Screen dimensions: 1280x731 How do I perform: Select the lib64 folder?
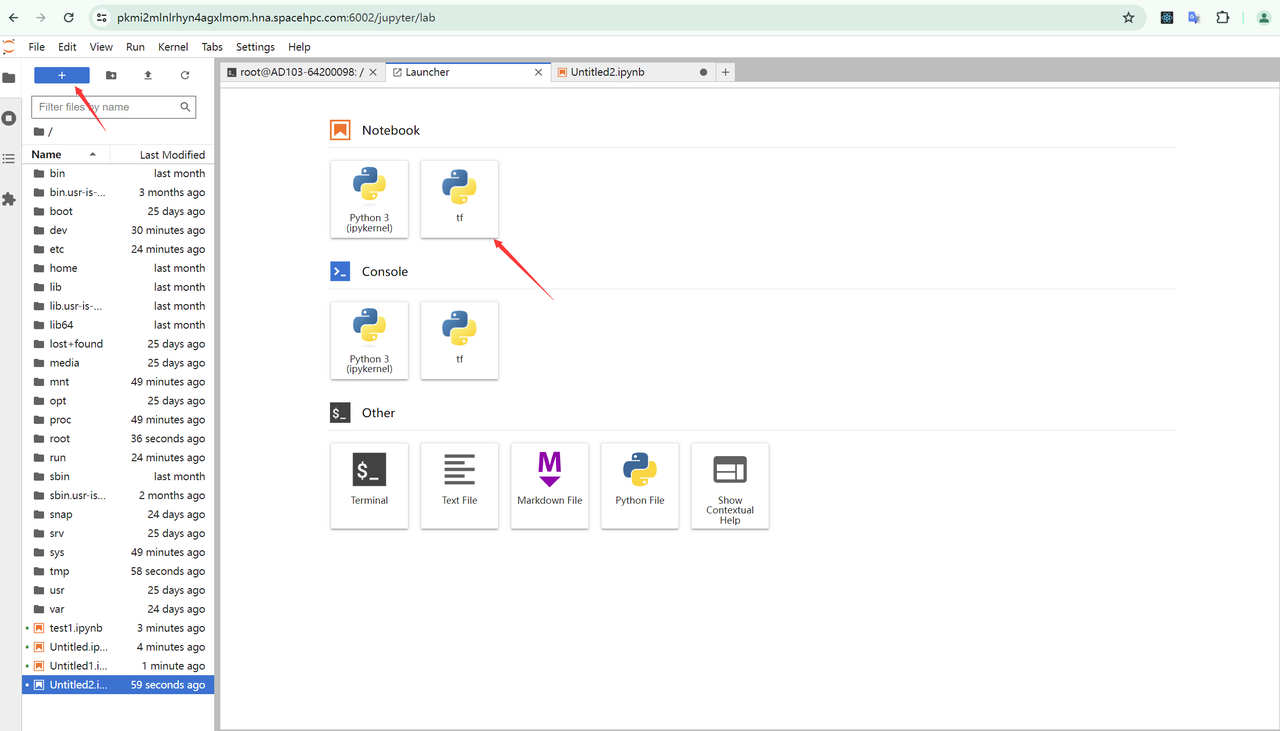(118, 325)
